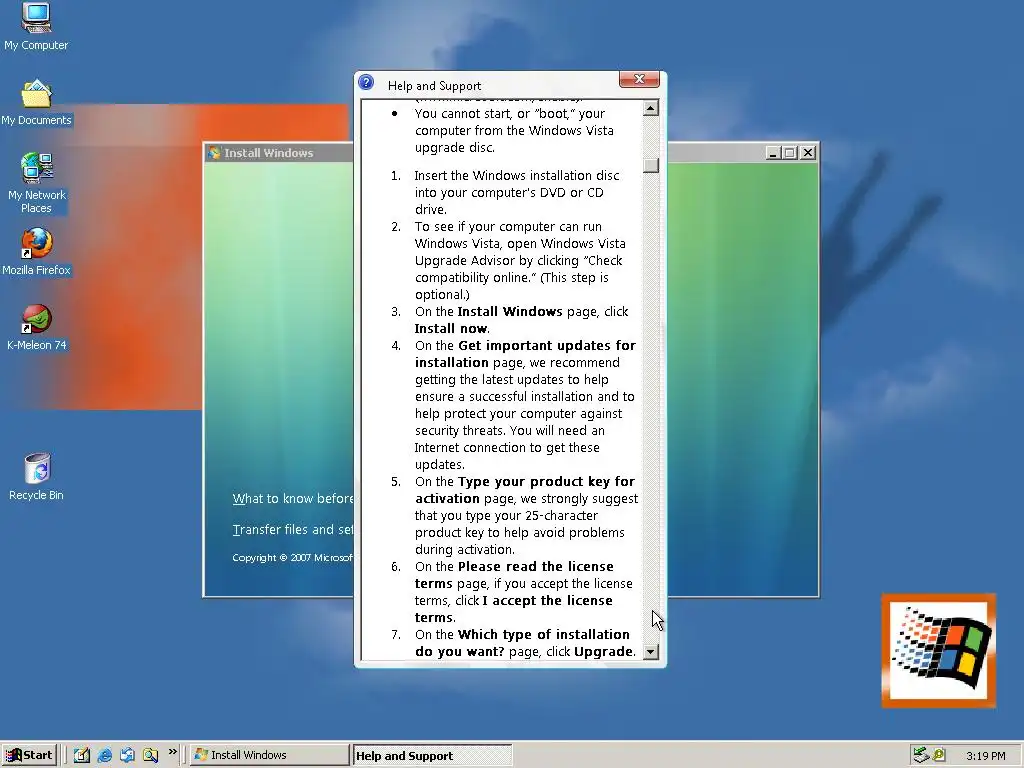Viewport: 1024px width, 768px height.
Task: Click 'Check compatibility online' text in step 2
Action: (519, 269)
